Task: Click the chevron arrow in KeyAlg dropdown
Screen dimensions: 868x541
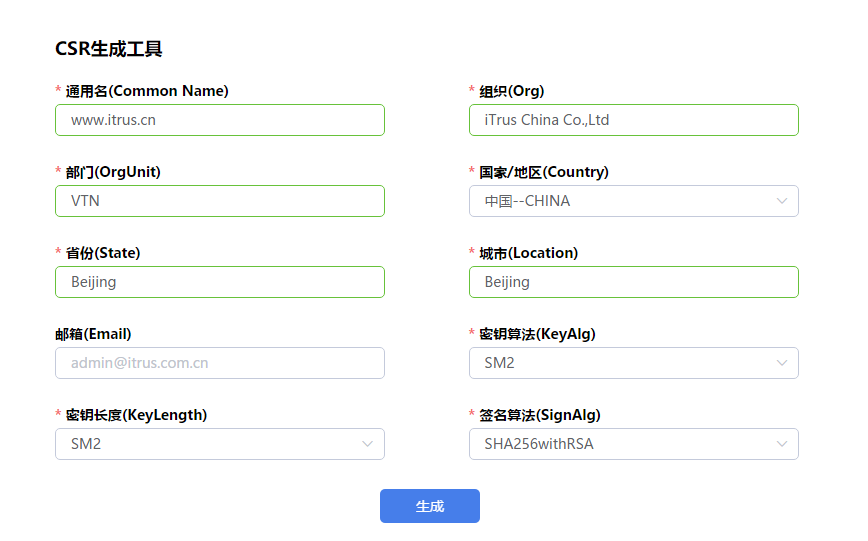Action: (782, 363)
